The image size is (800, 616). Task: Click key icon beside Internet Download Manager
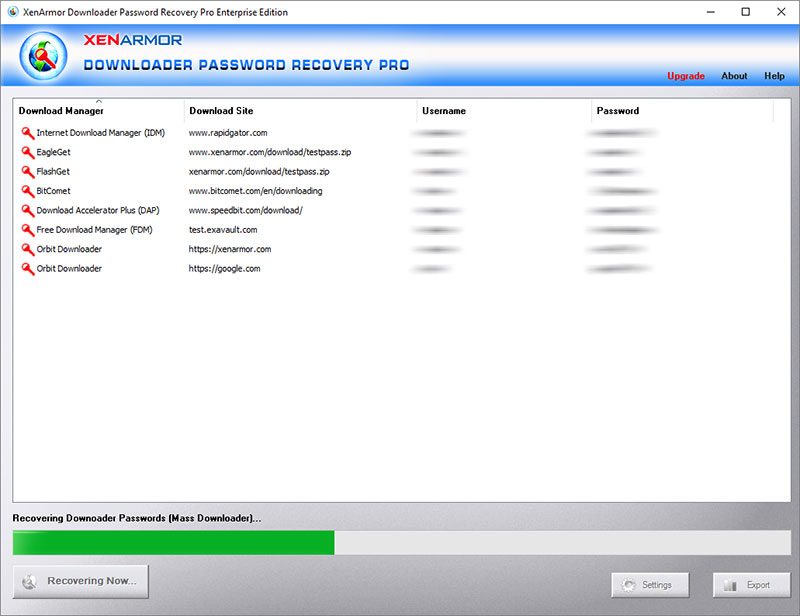point(27,133)
